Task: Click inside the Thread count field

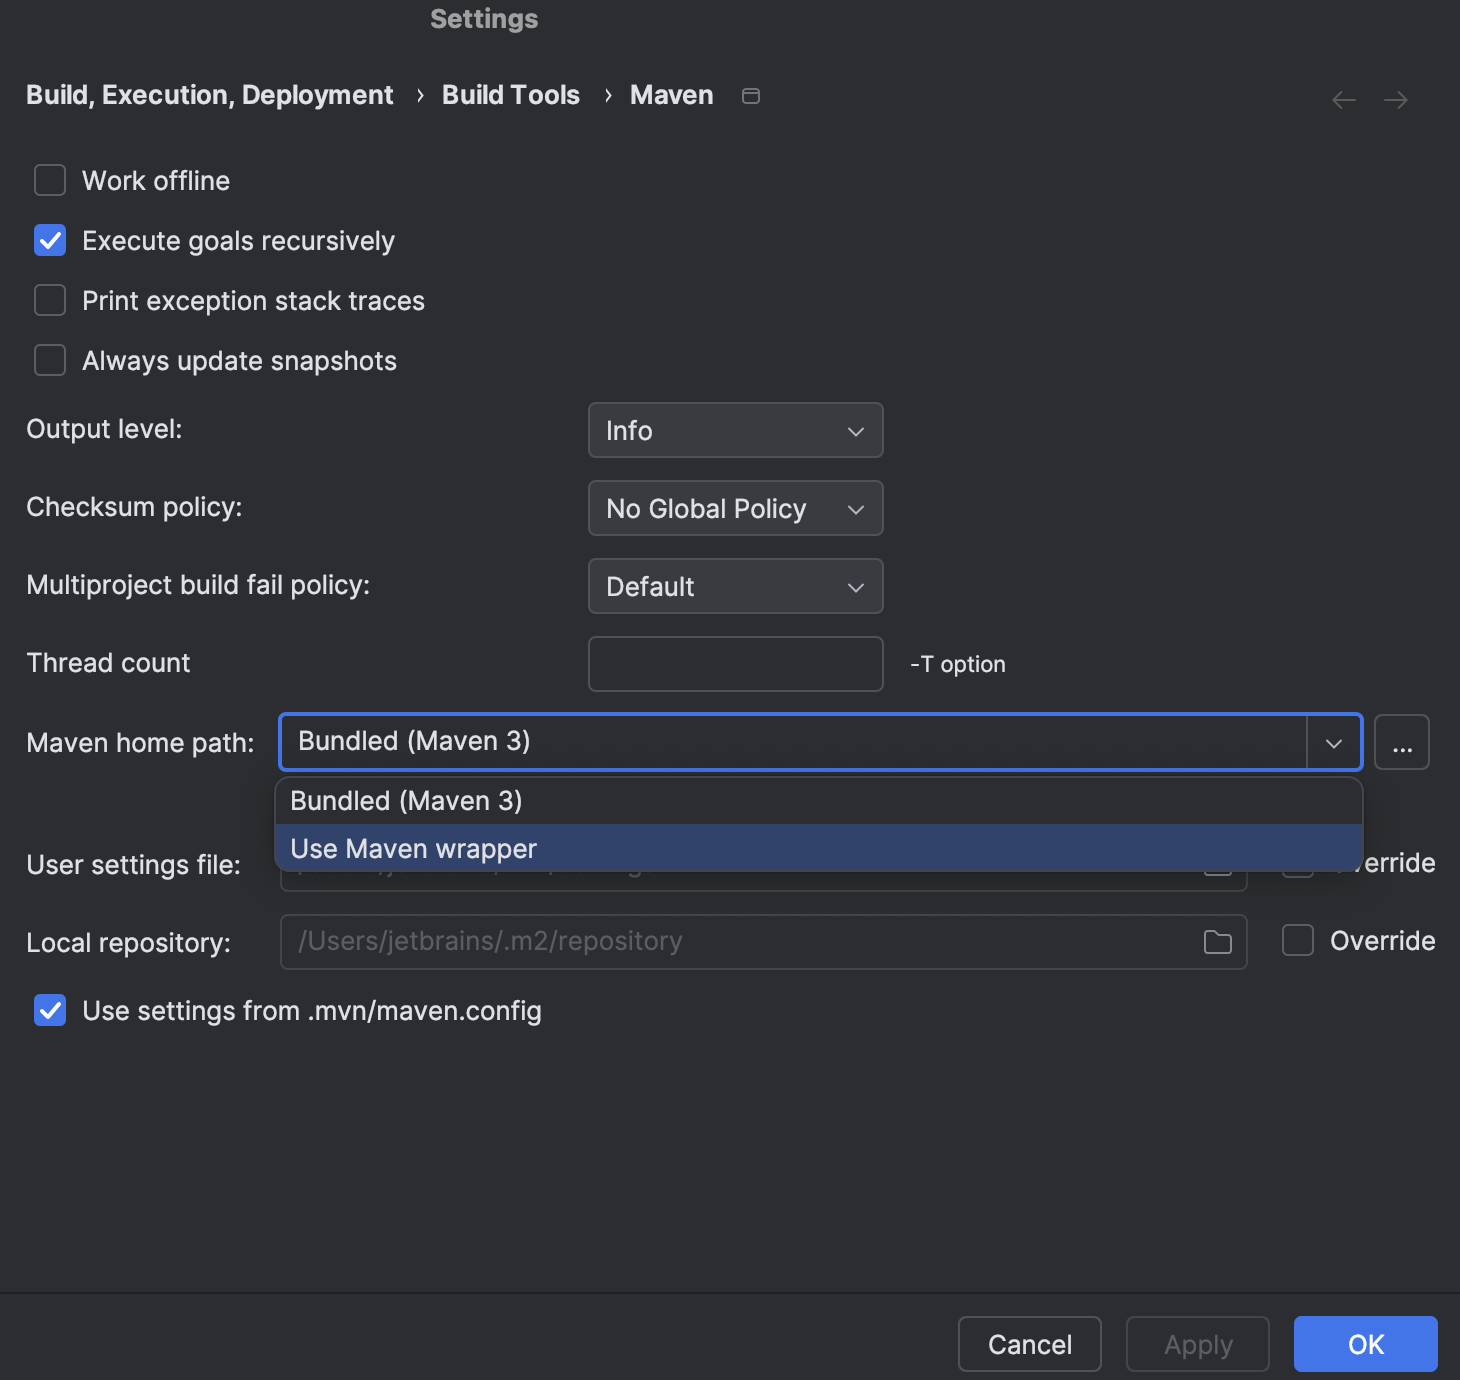Action: pos(735,663)
